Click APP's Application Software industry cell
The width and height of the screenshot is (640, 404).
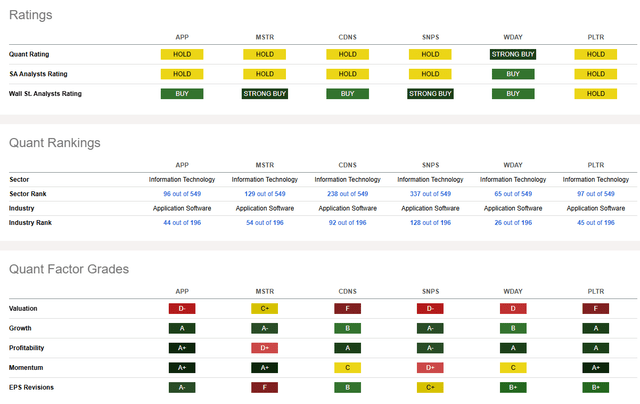(x=182, y=209)
